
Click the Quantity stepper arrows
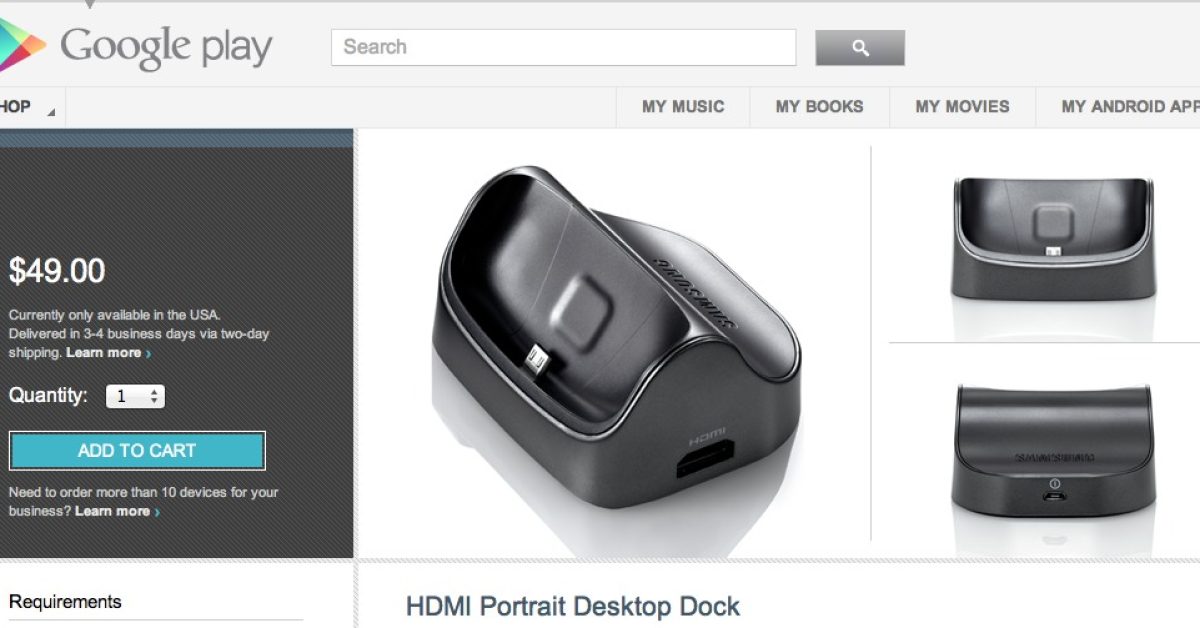point(154,397)
